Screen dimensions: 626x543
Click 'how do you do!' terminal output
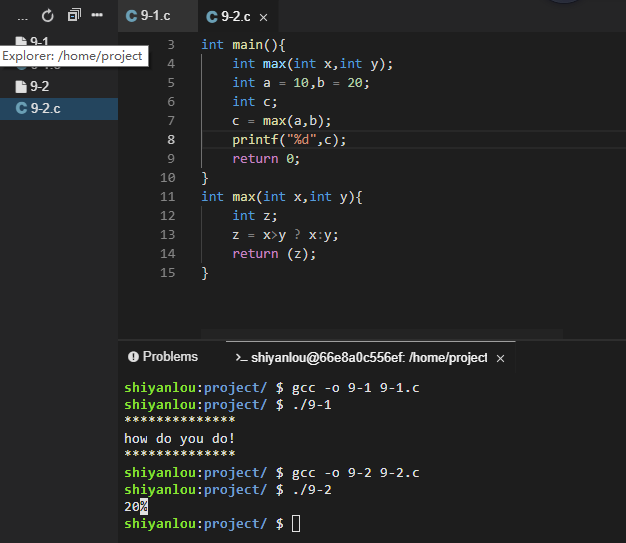point(179,439)
